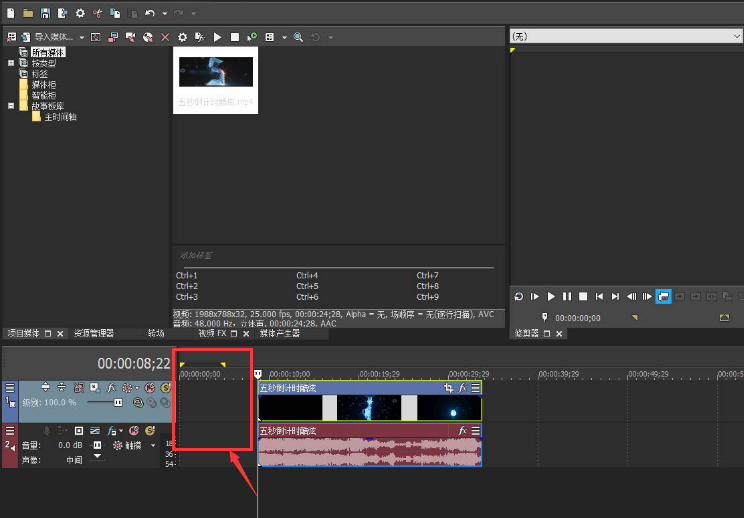Expand the 按类型 tree node
Viewport: 744px width, 518px height.
11,63
